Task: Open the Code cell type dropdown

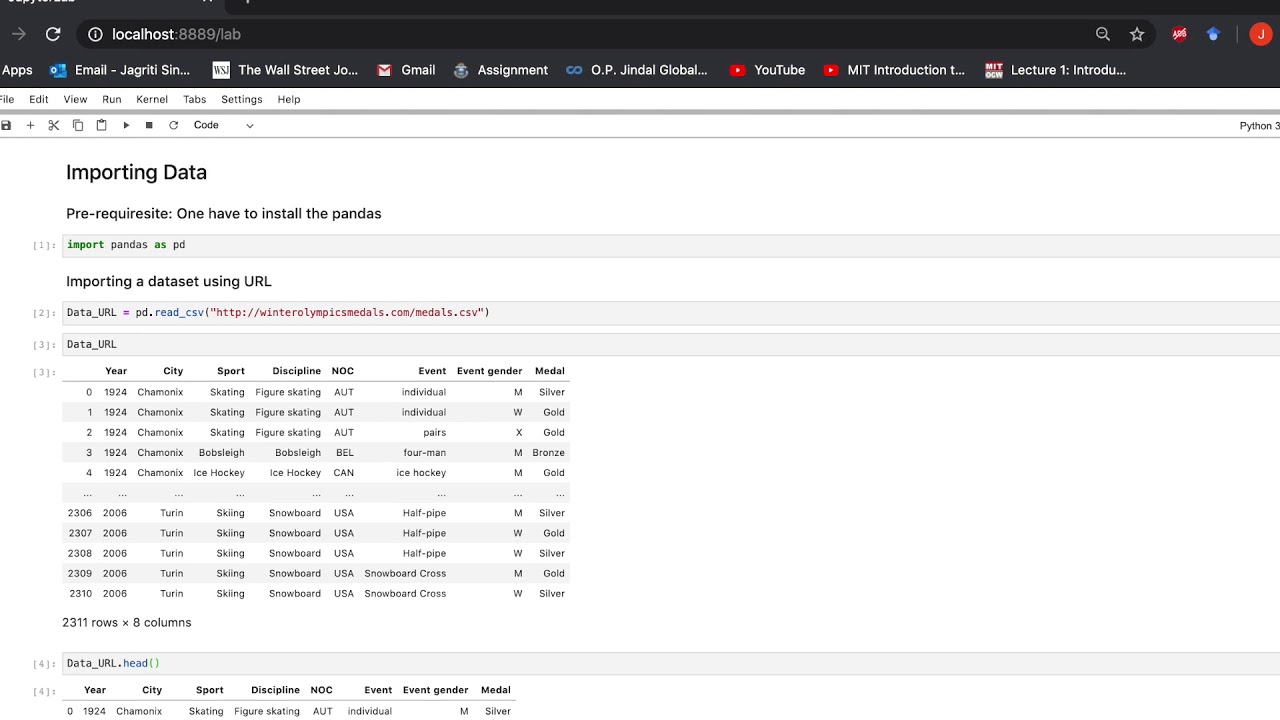Action: click(224, 125)
